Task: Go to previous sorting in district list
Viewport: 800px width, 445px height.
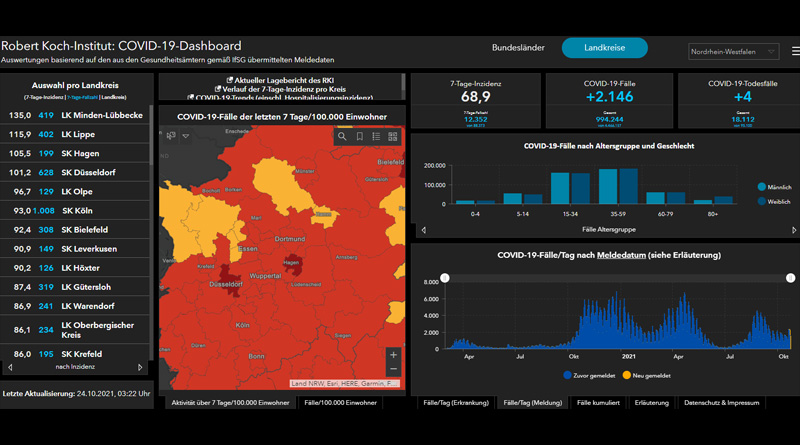Action: pos(10,367)
